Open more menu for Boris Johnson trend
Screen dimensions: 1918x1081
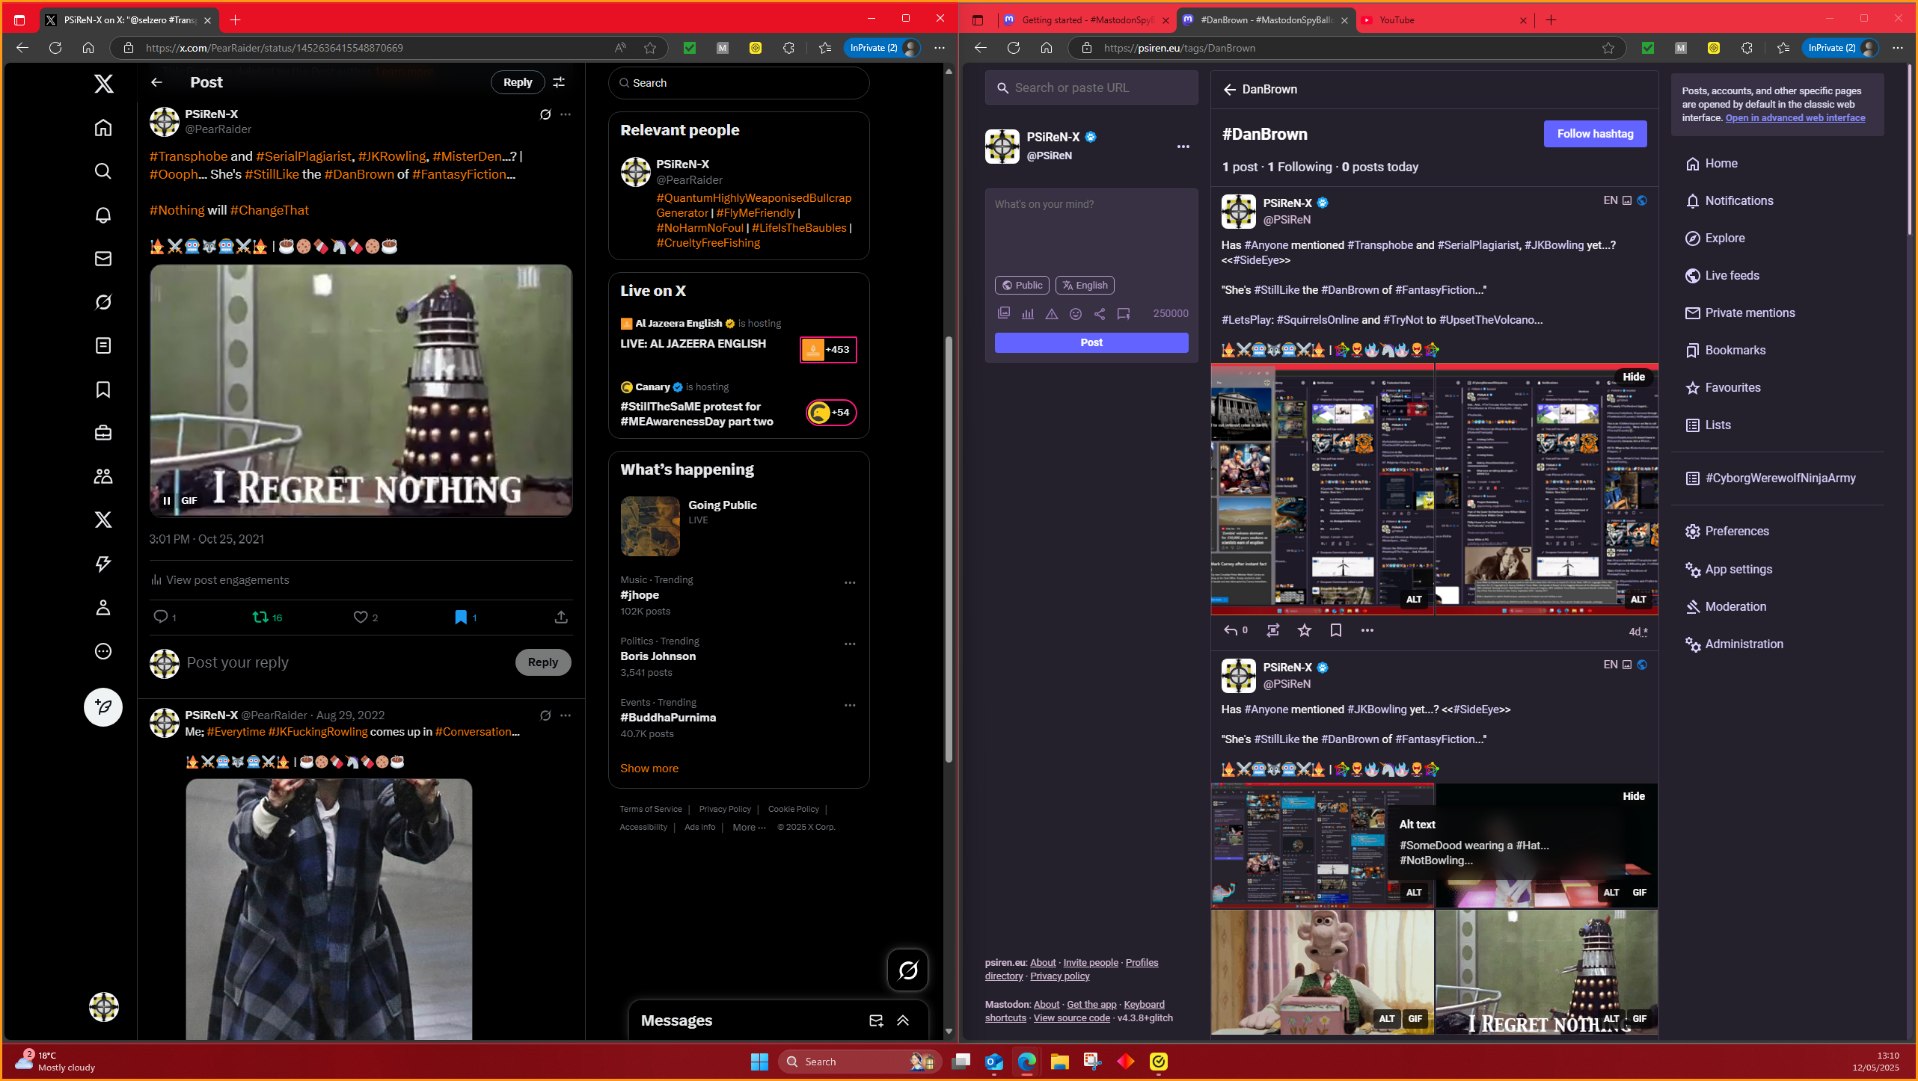pos(850,644)
